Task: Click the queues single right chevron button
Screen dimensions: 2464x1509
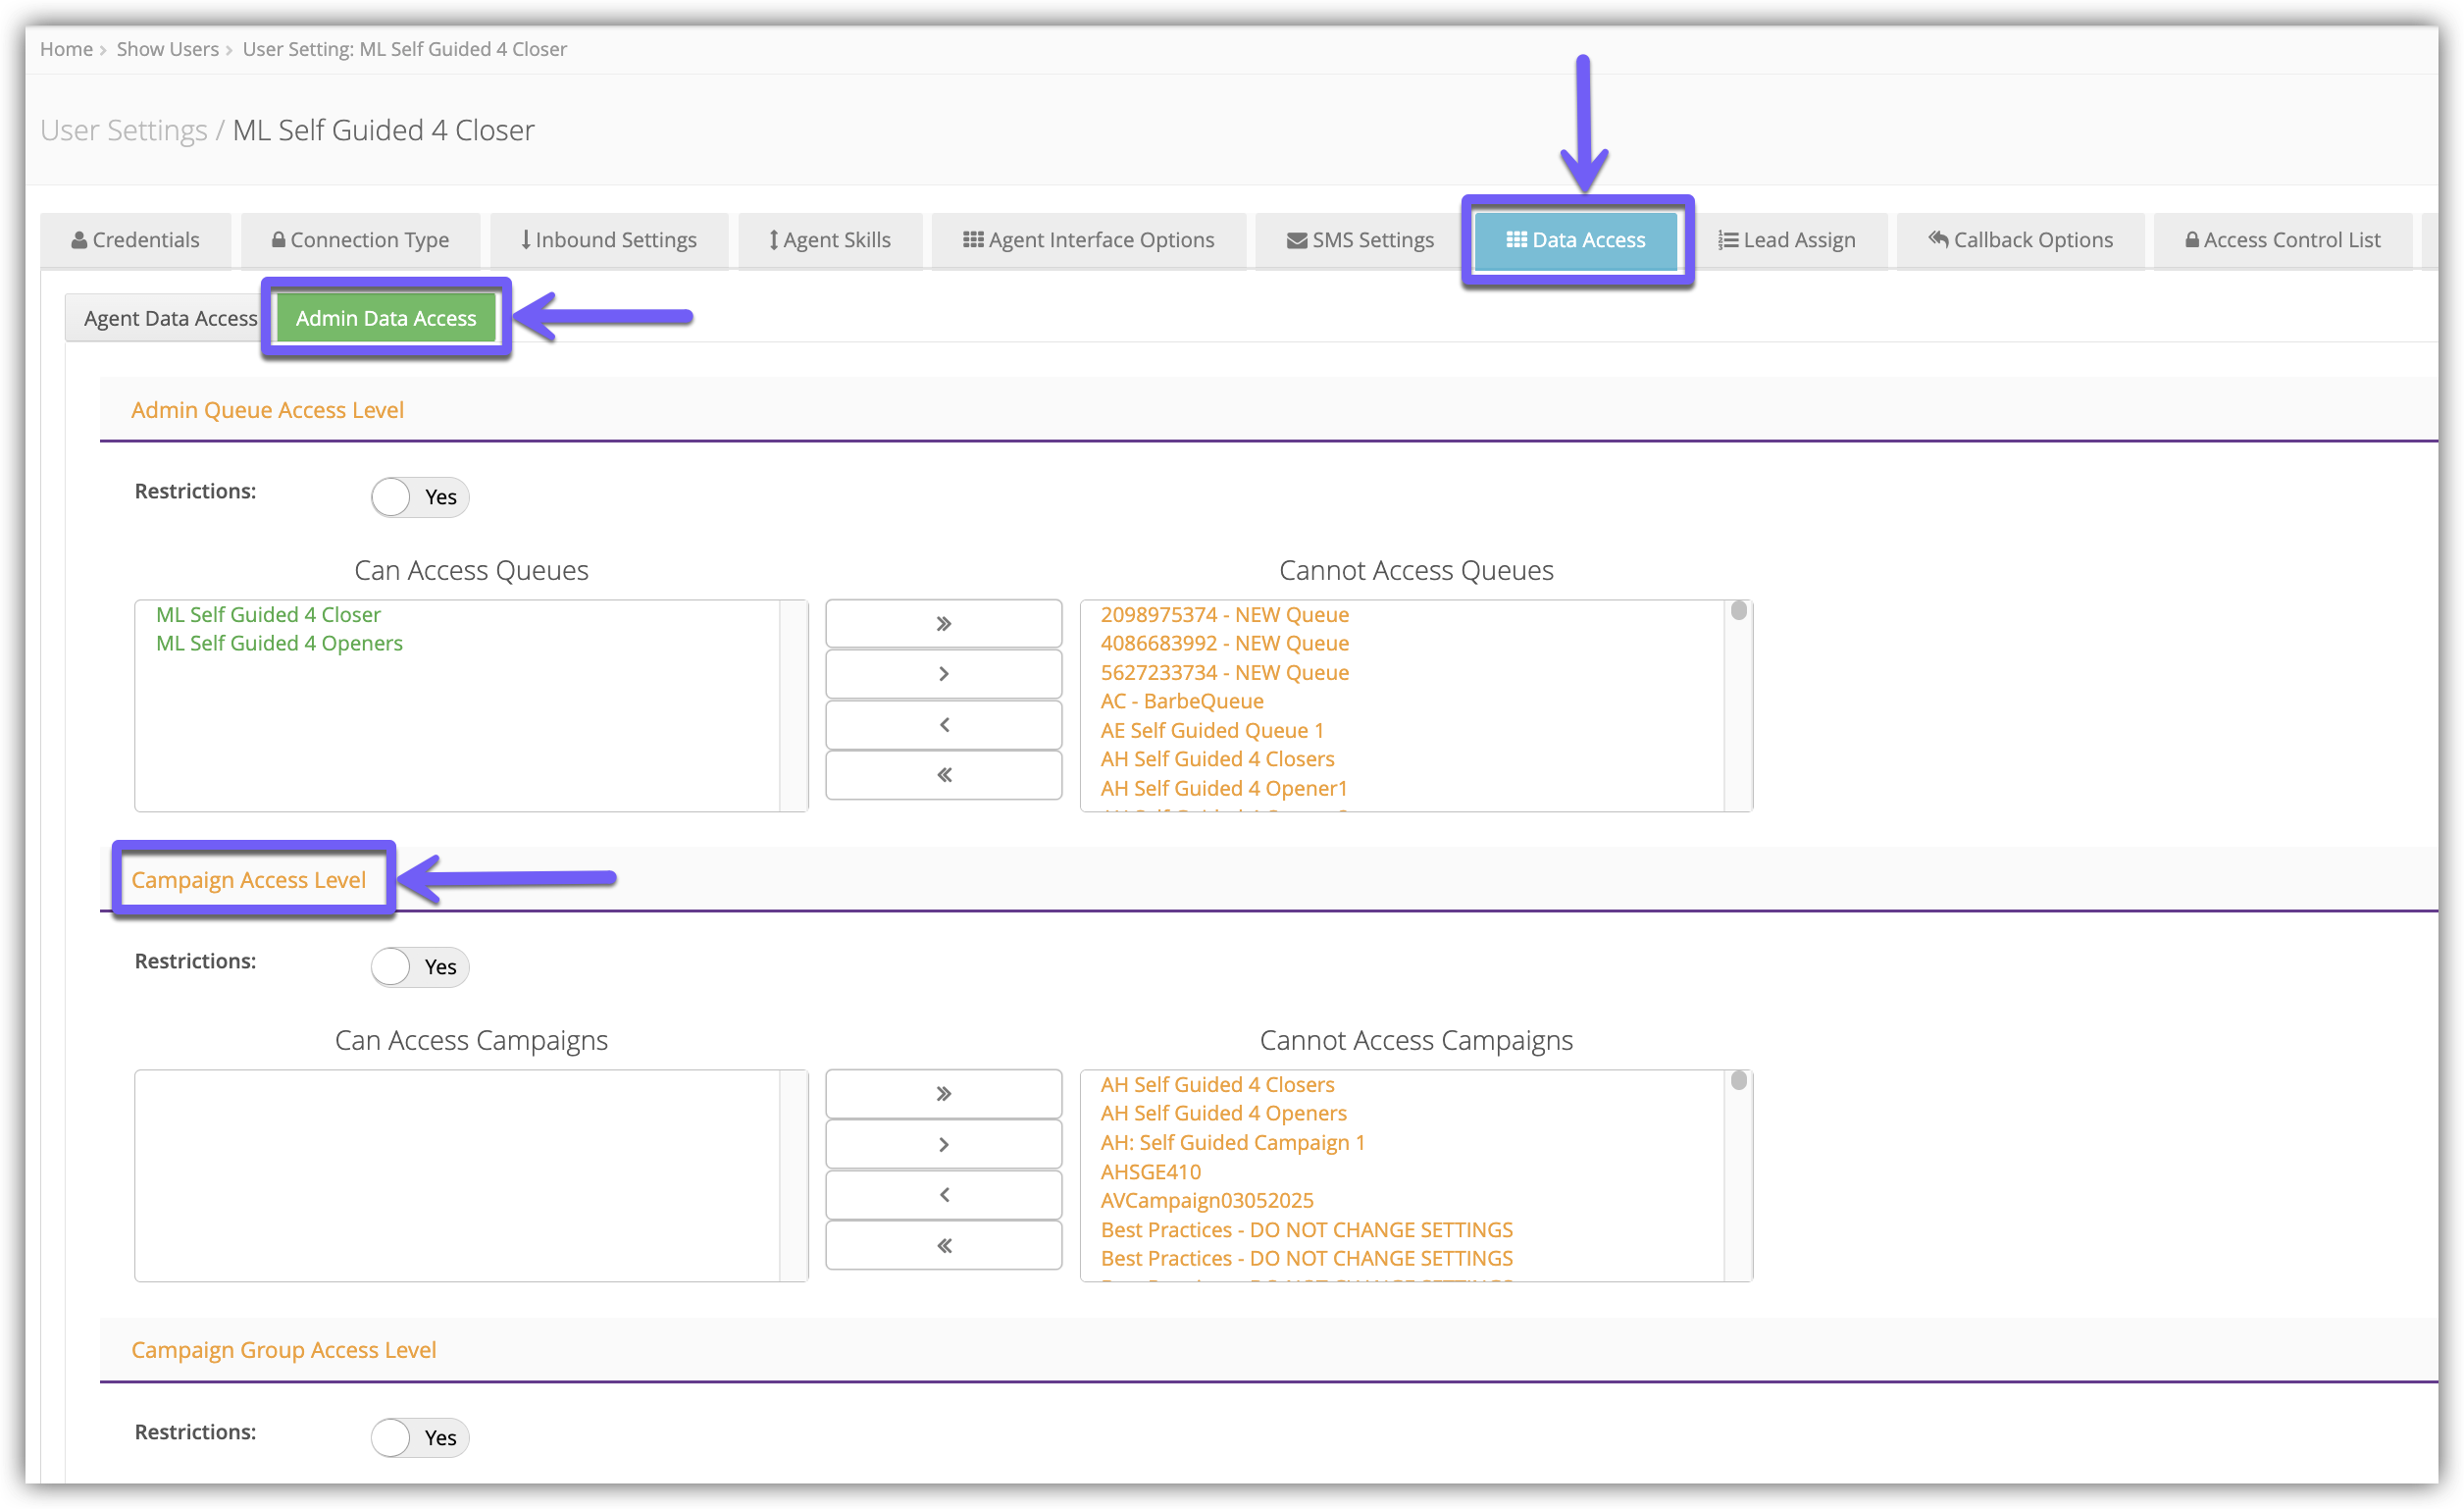Action: (943, 674)
